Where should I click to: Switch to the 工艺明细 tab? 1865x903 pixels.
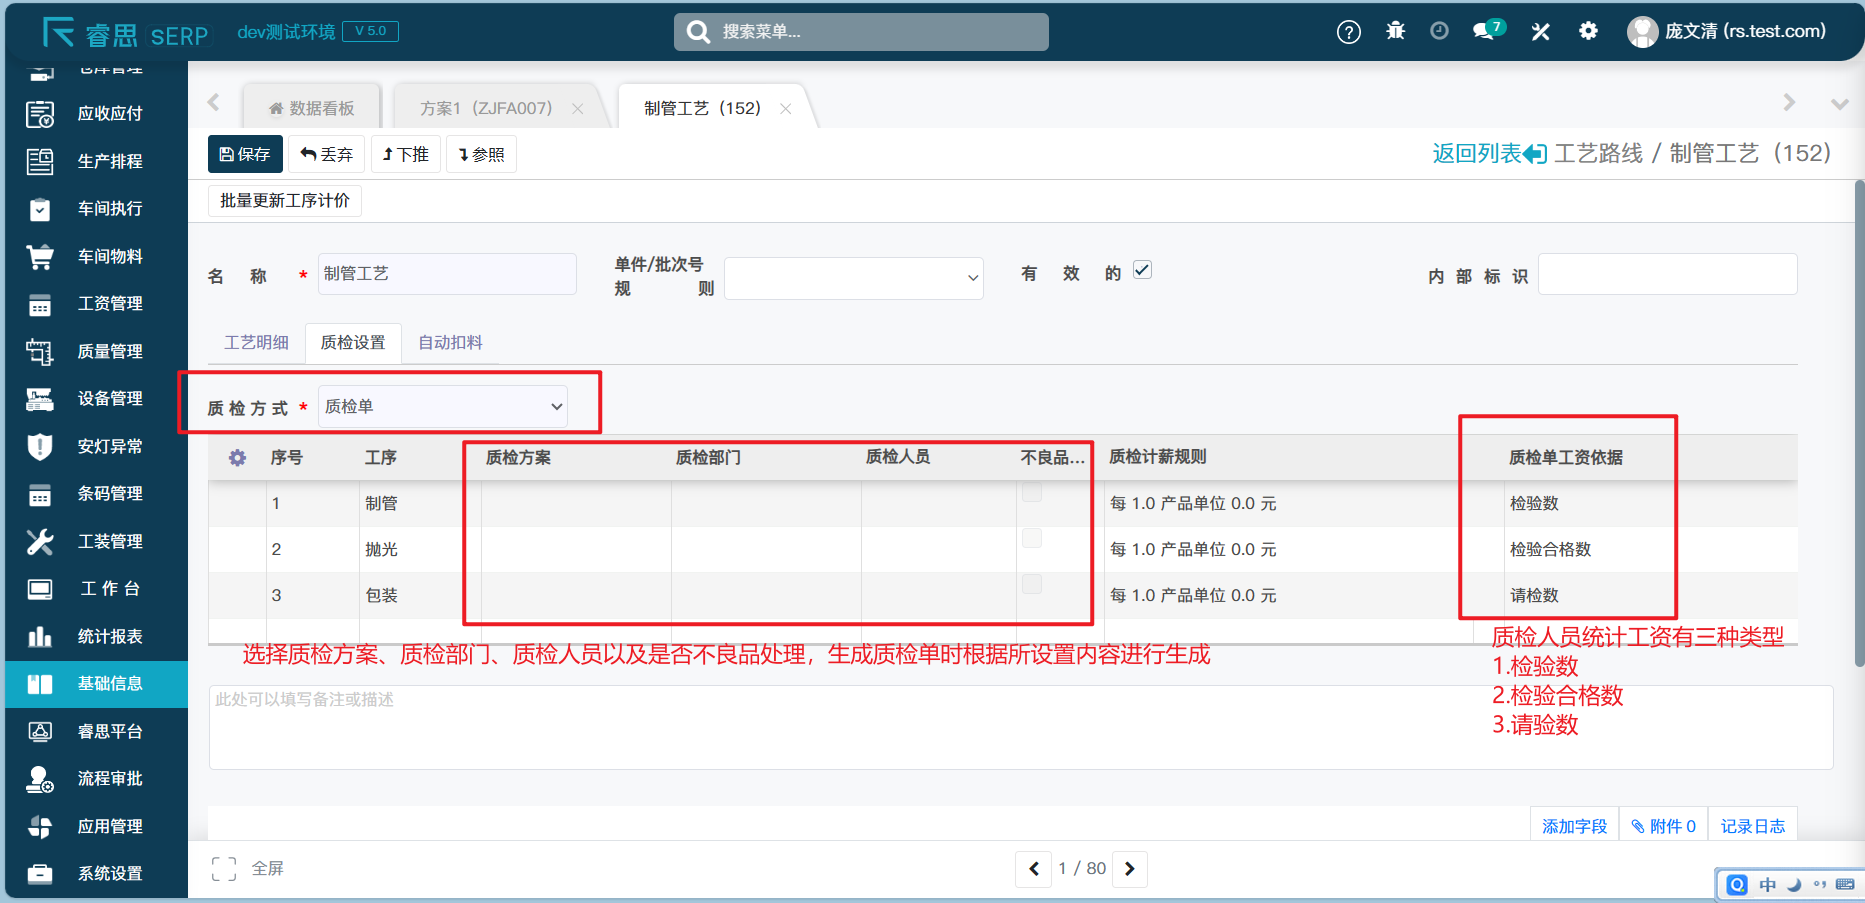coord(256,343)
